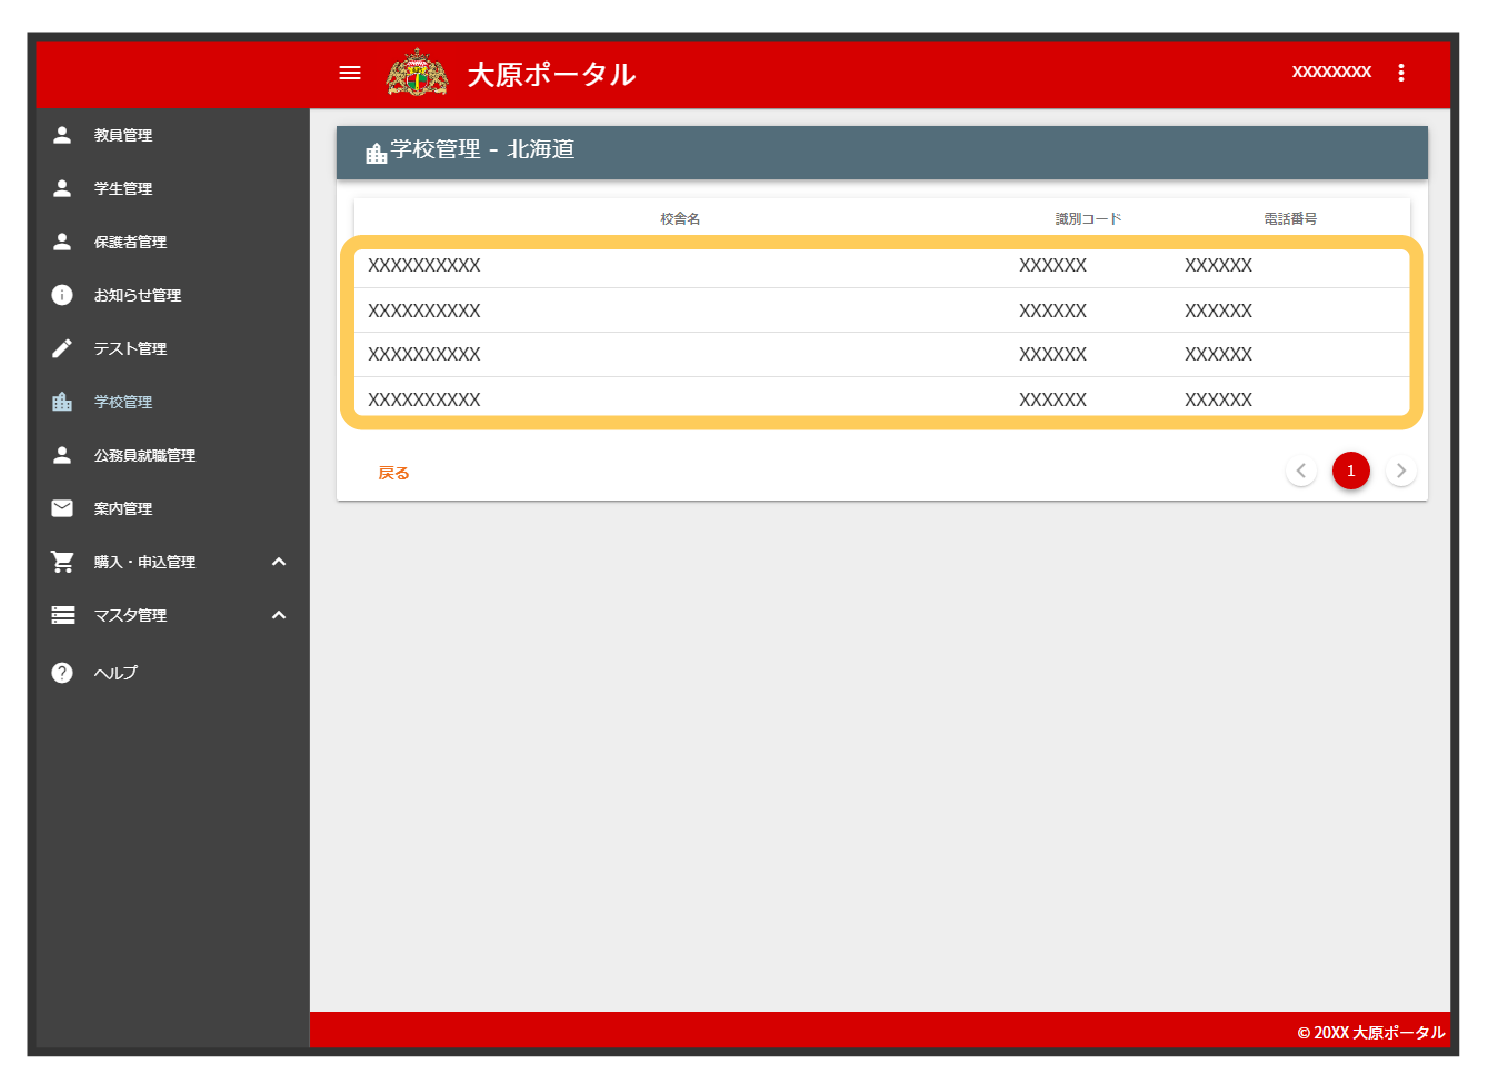Go to 公務員就職管理 menu entry
The image size is (1487, 1088).
tap(144, 455)
